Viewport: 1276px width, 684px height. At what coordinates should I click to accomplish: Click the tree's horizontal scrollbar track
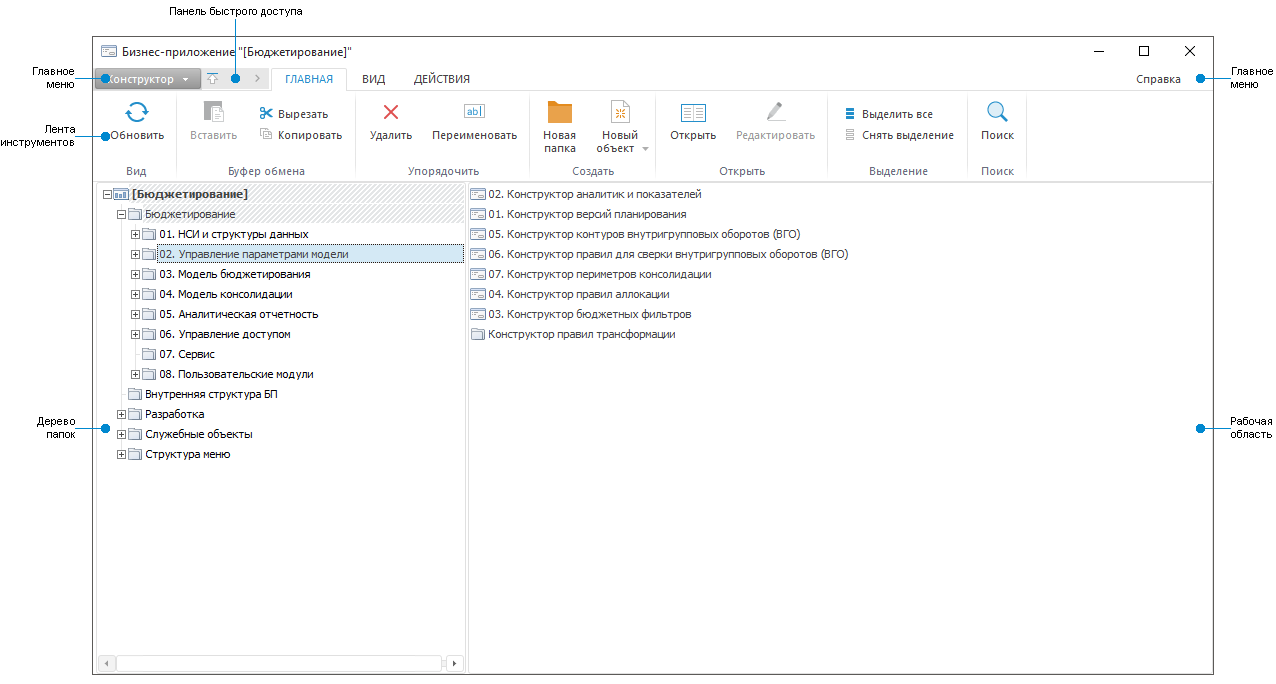[280, 663]
